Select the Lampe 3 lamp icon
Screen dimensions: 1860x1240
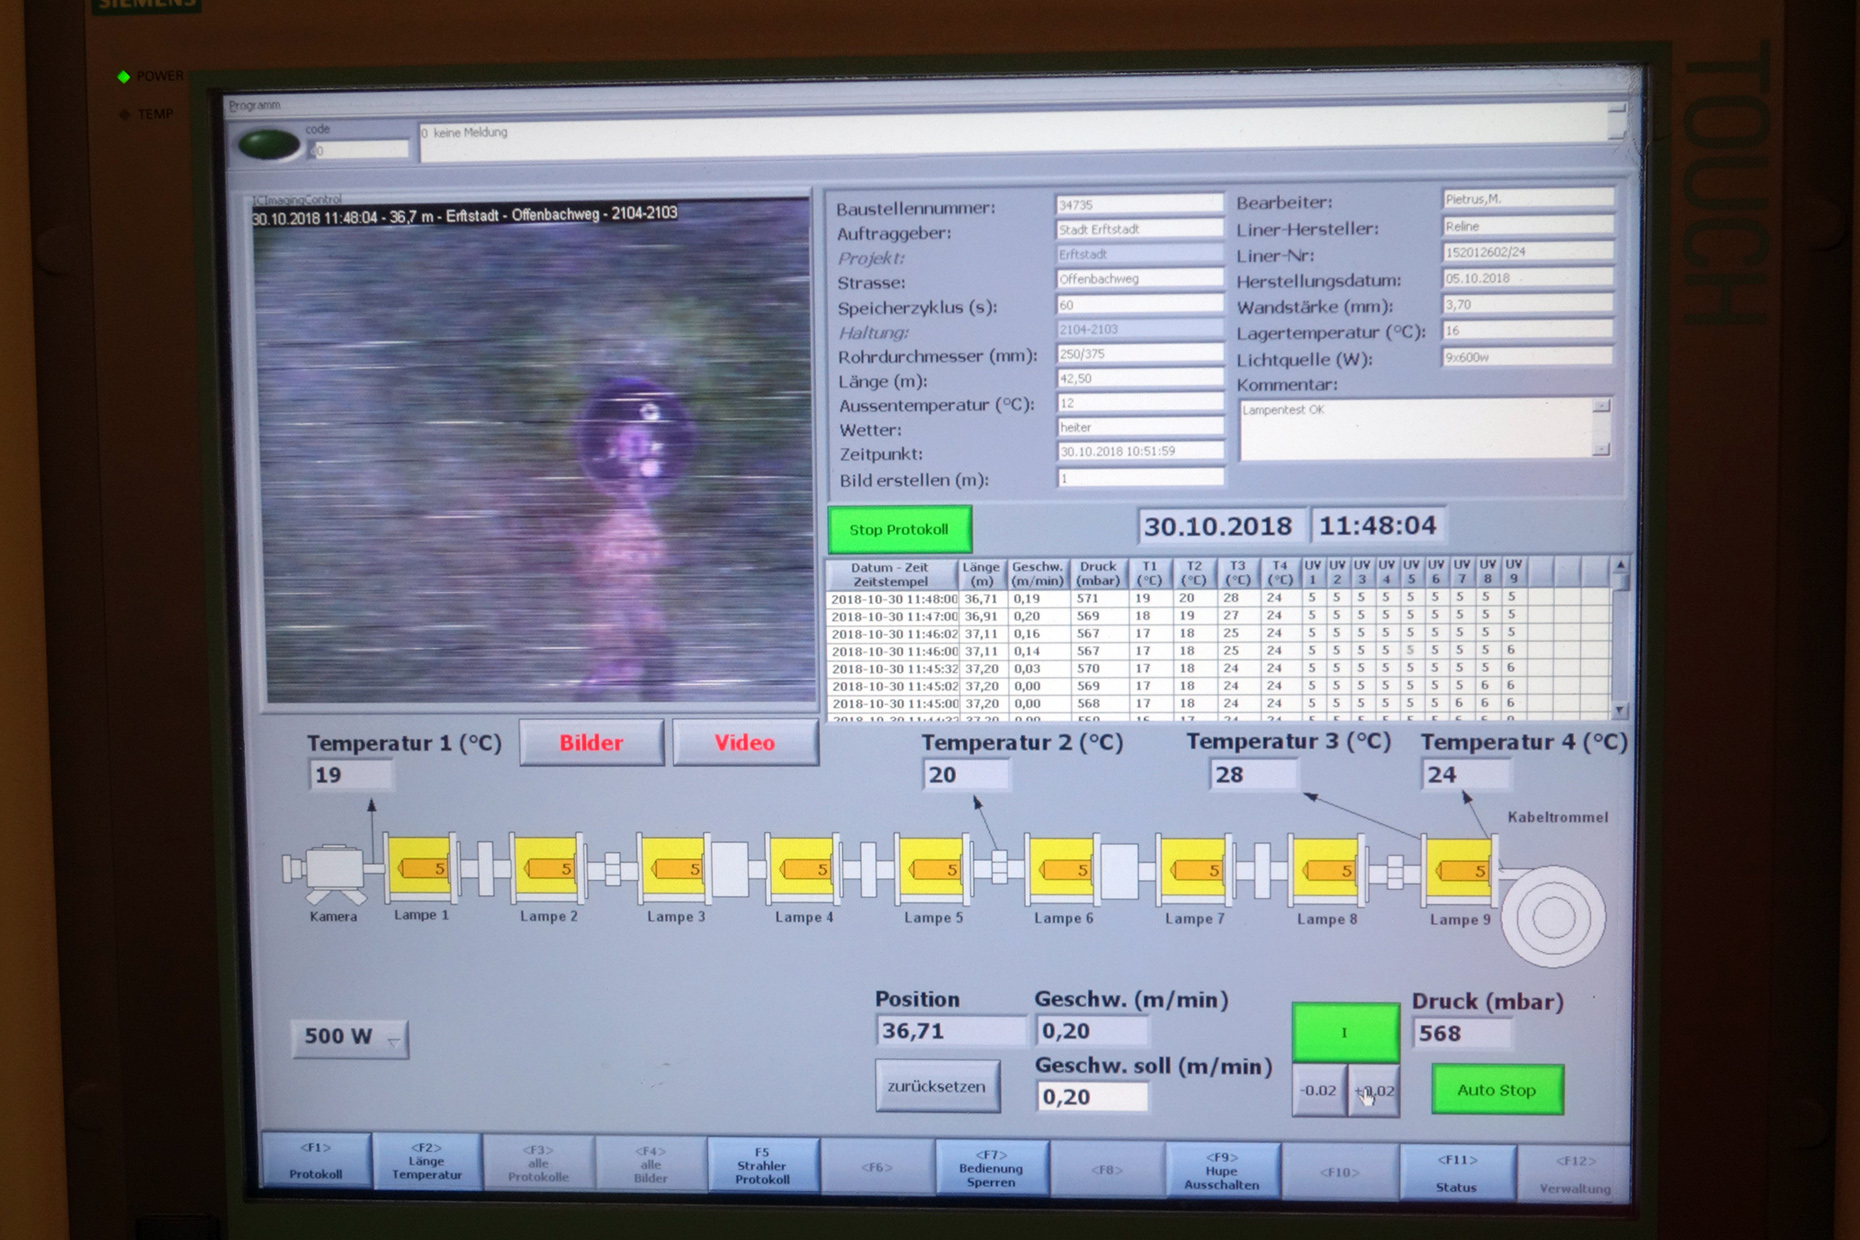pyautogui.click(x=674, y=868)
